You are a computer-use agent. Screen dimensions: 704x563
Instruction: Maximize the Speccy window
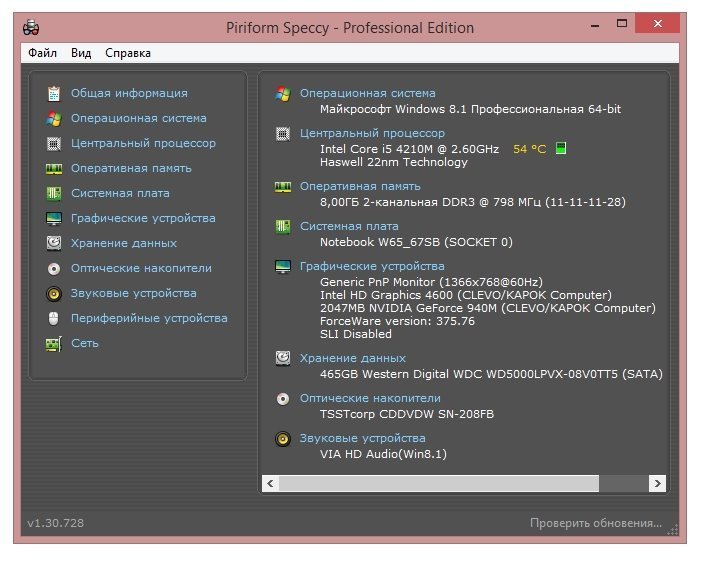(622, 23)
